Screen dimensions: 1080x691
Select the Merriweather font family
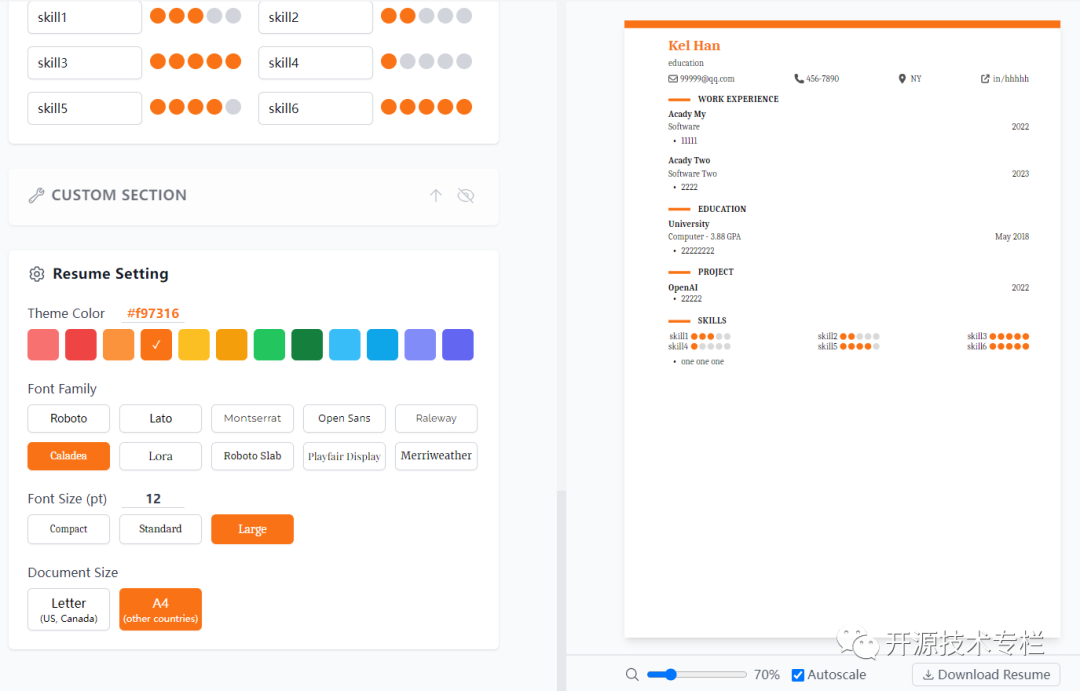pos(436,456)
